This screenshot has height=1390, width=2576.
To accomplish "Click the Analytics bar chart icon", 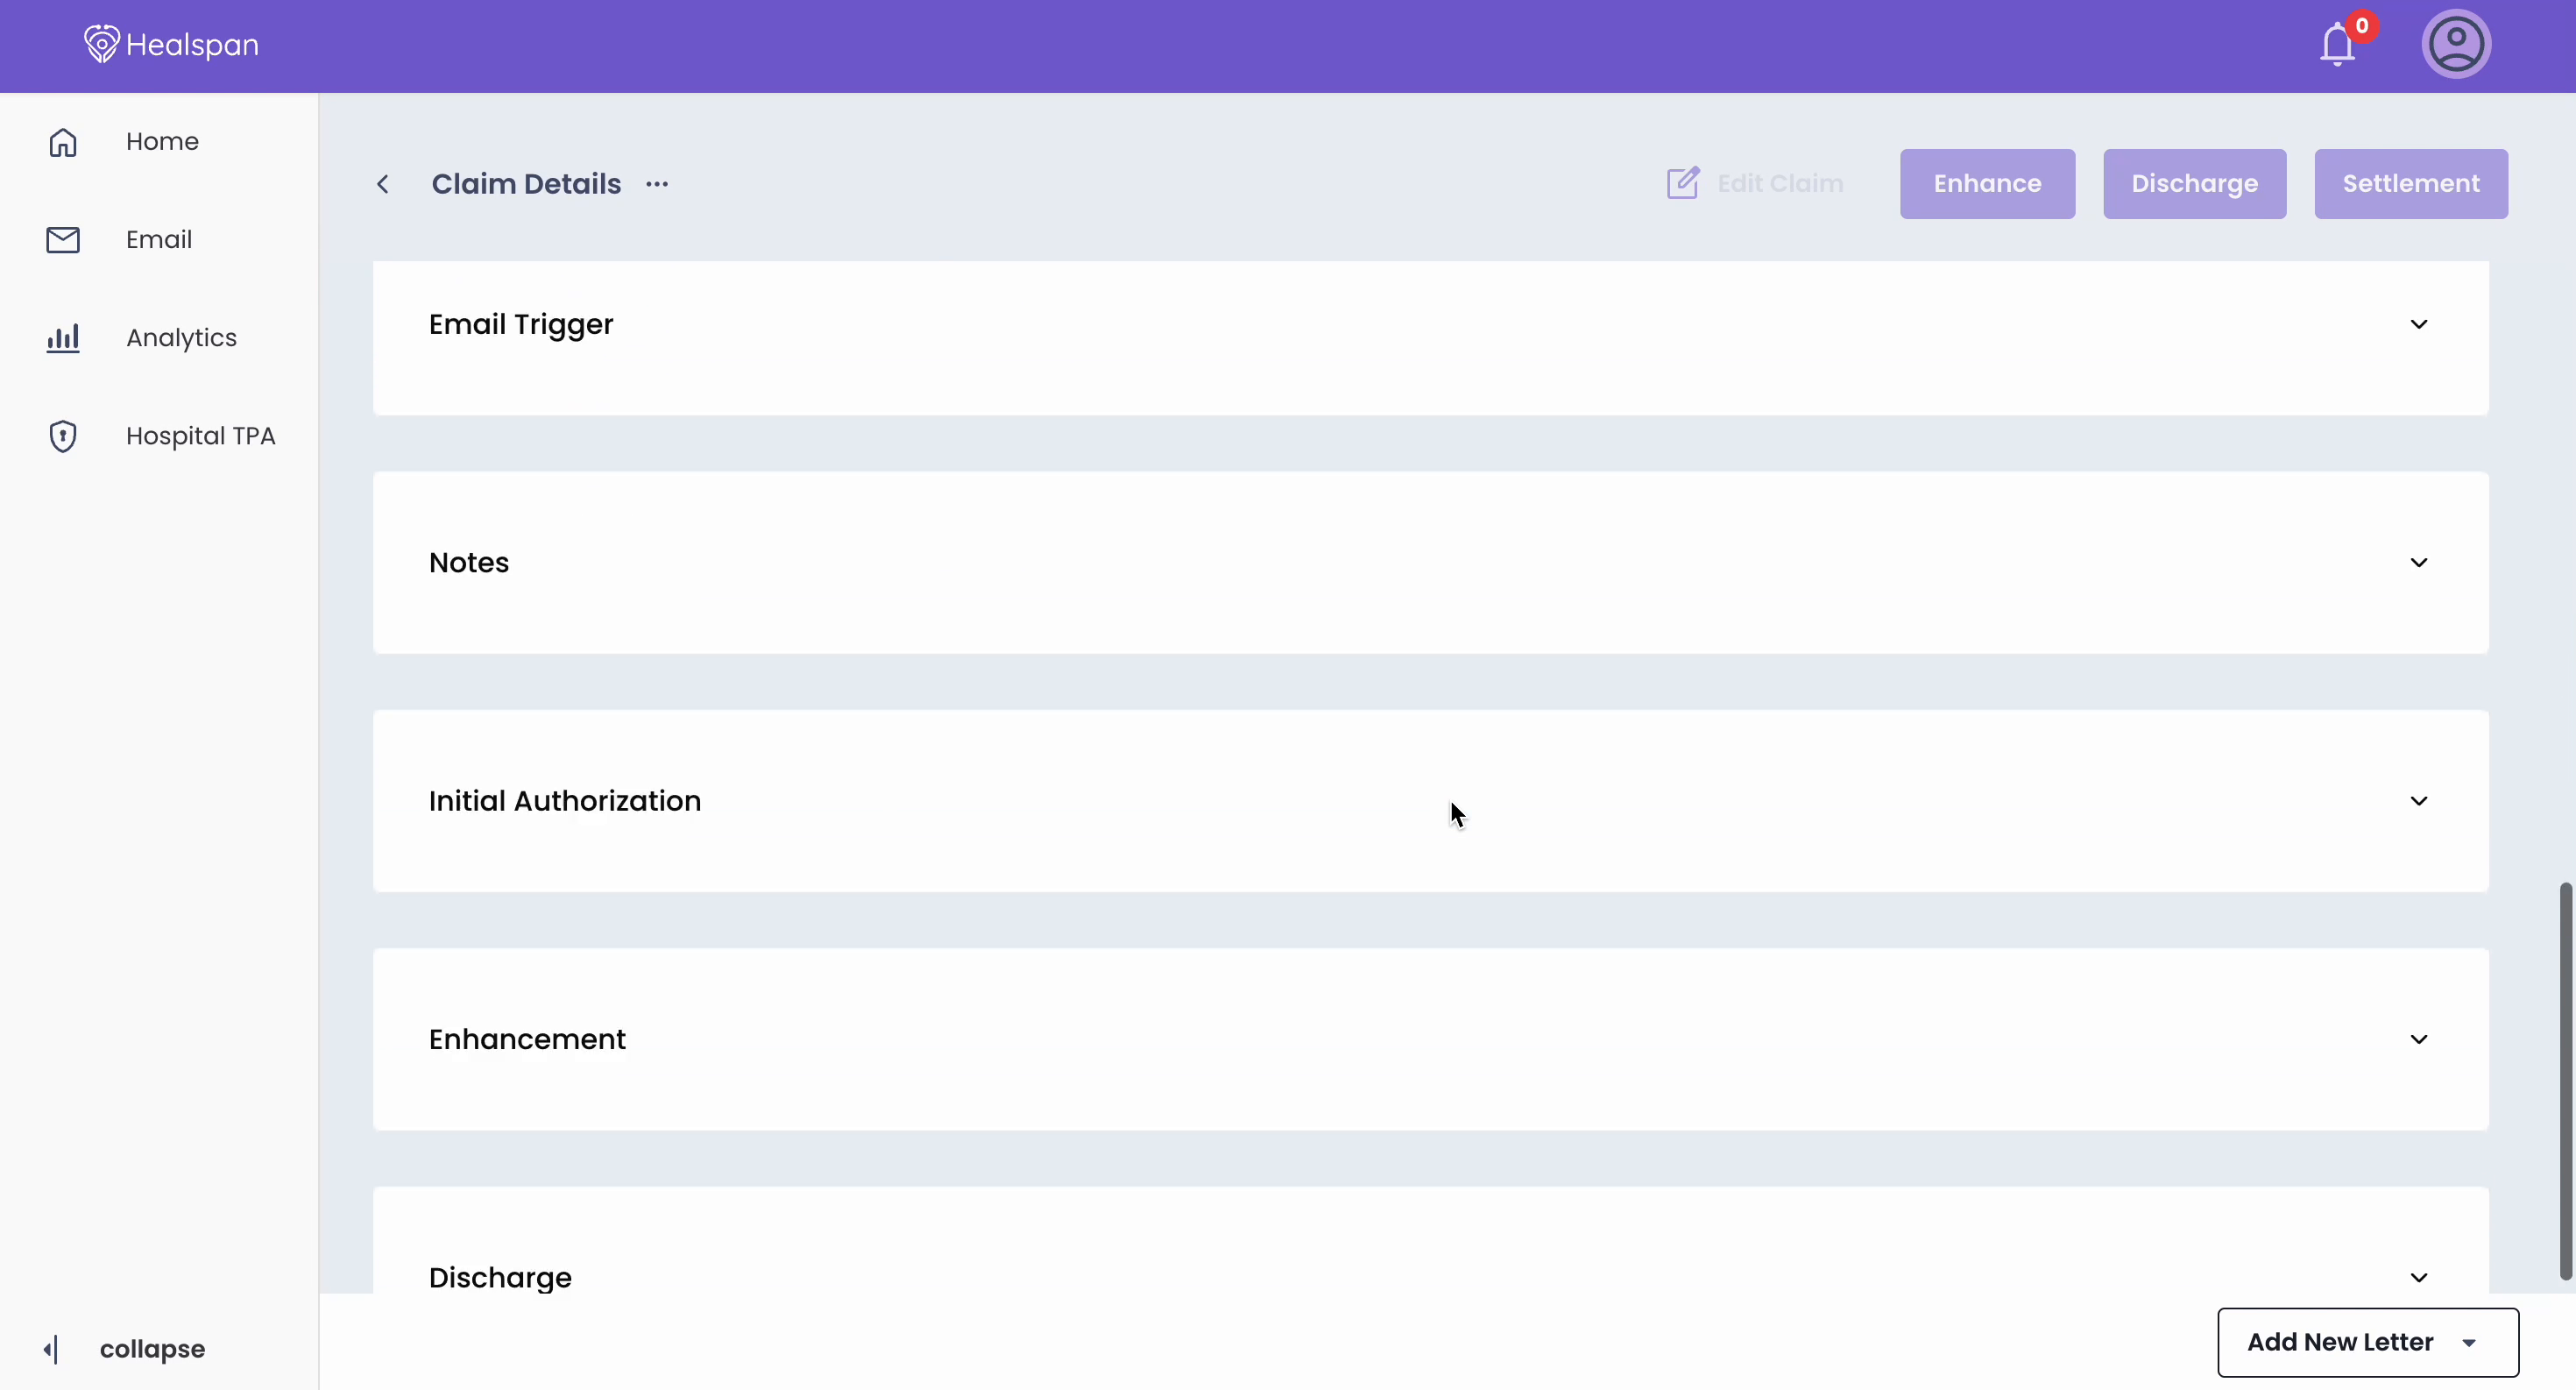I will tap(63, 337).
